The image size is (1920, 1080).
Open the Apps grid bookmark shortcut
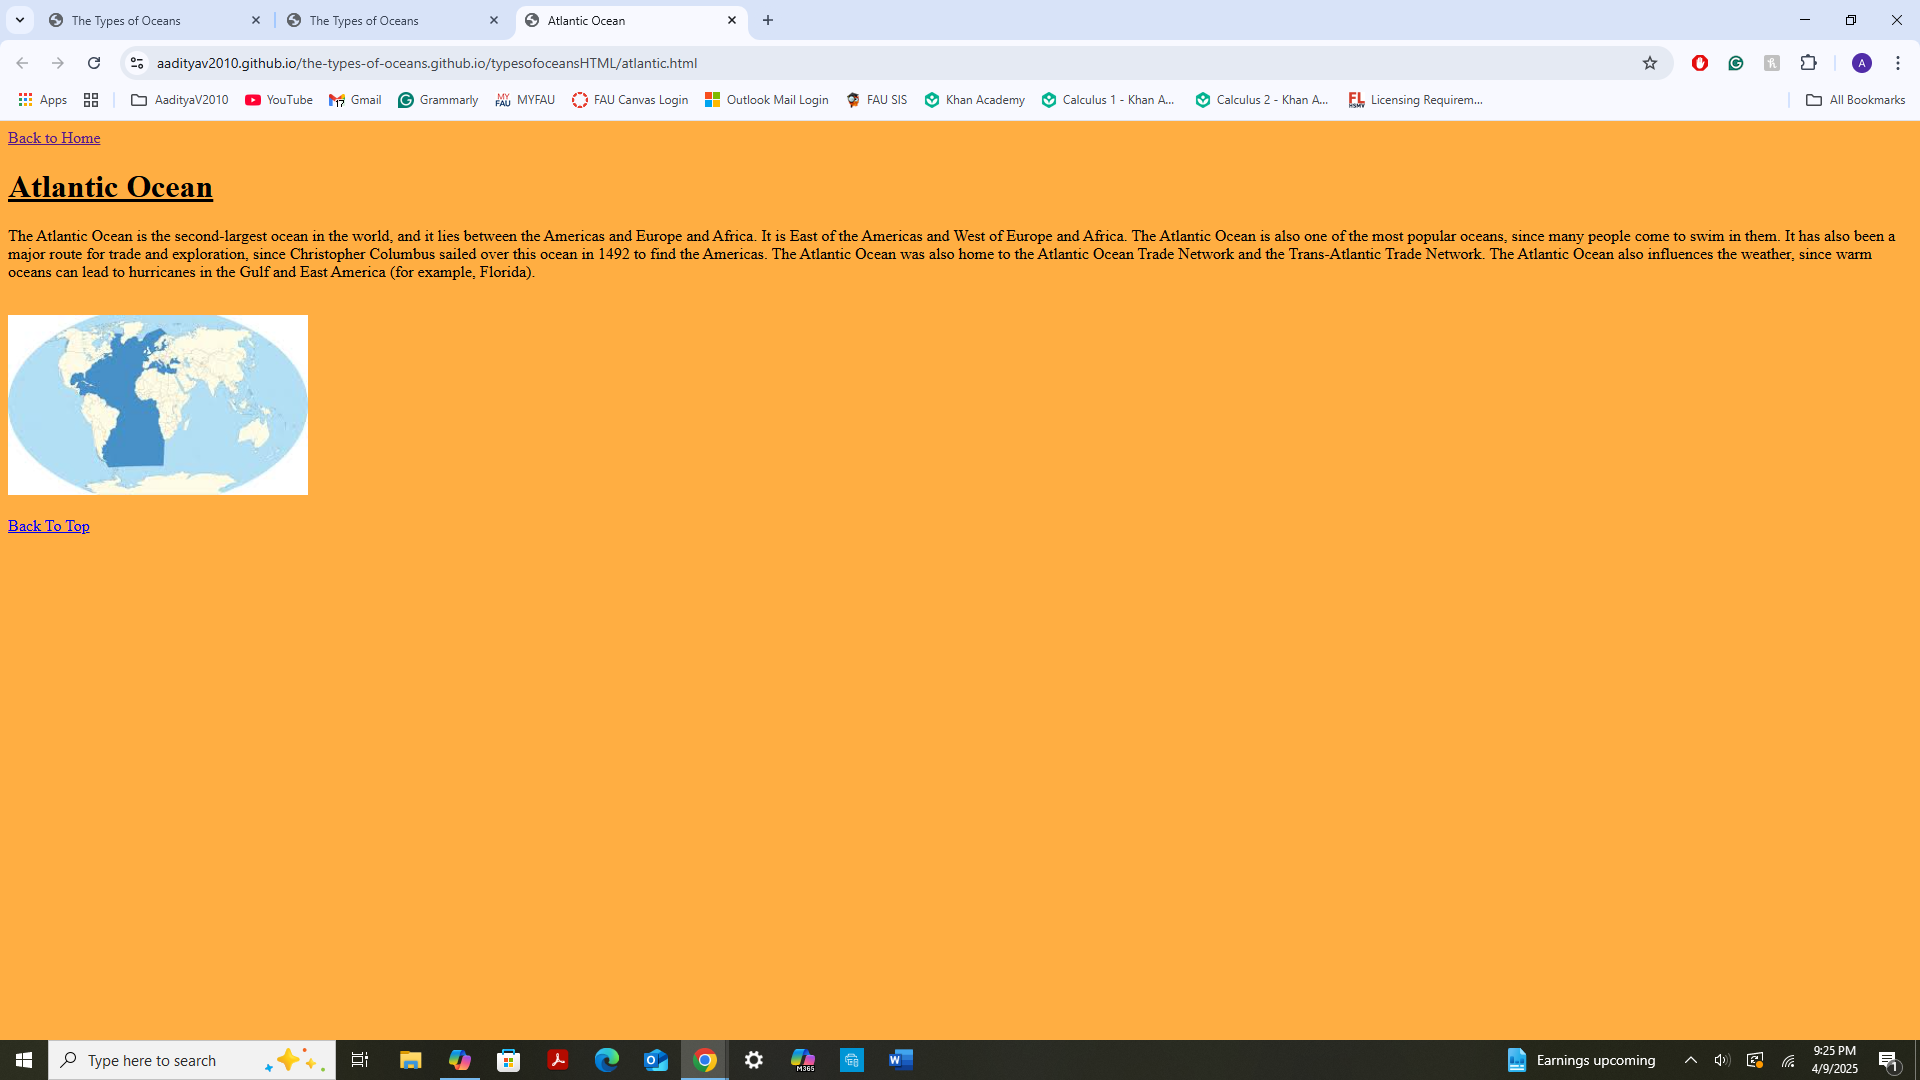click(42, 100)
